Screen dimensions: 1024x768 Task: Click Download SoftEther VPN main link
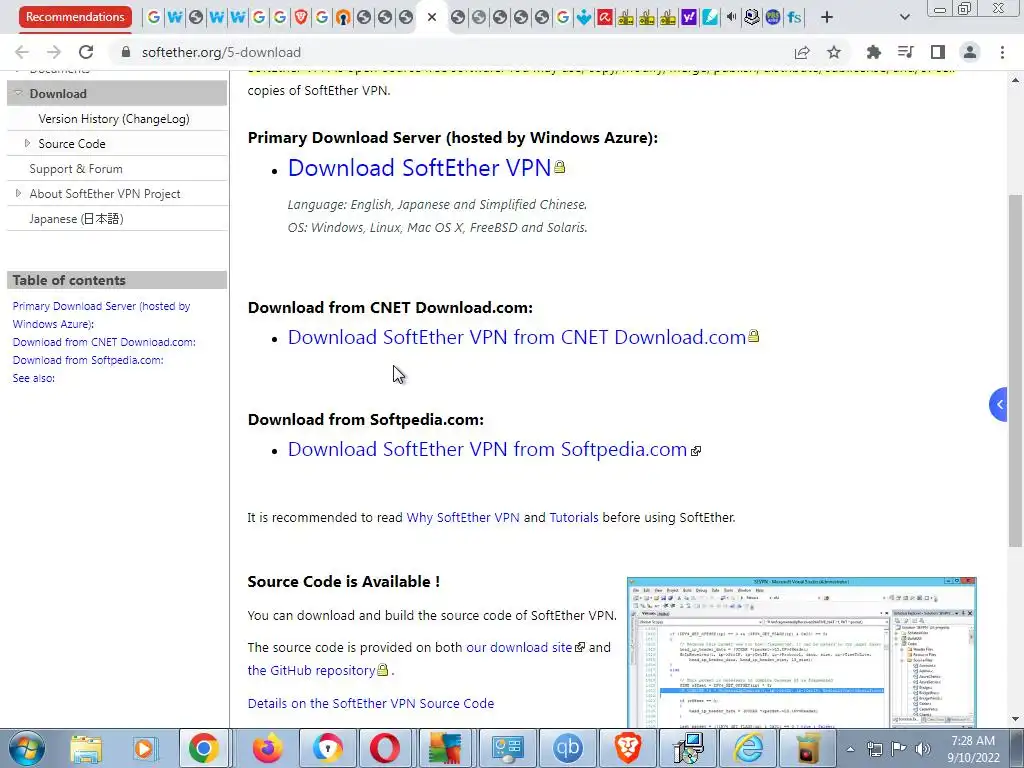tap(419, 168)
